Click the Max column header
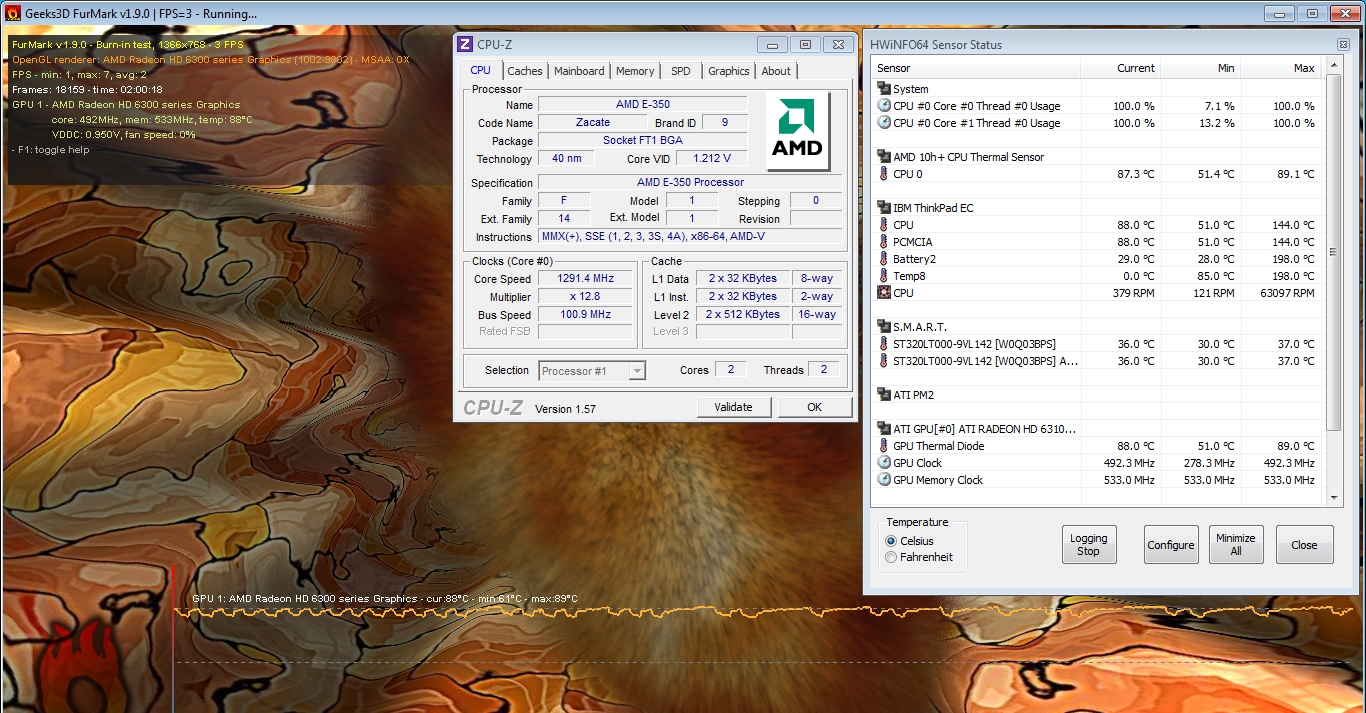 (x=1280, y=68)
